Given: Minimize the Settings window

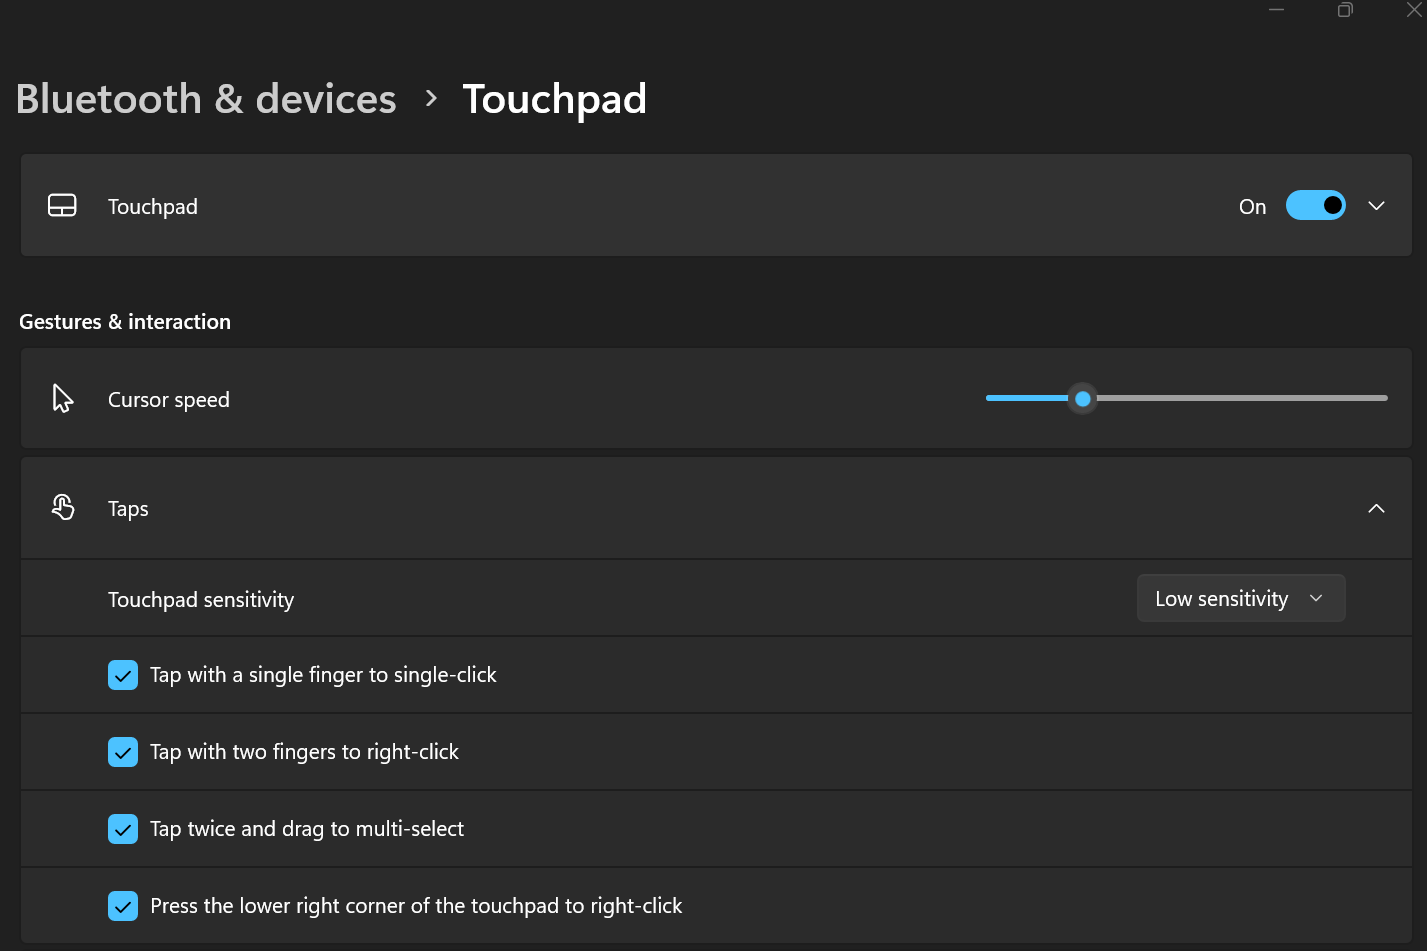Looking at the screenshot, I should [x=1277, y=10].
